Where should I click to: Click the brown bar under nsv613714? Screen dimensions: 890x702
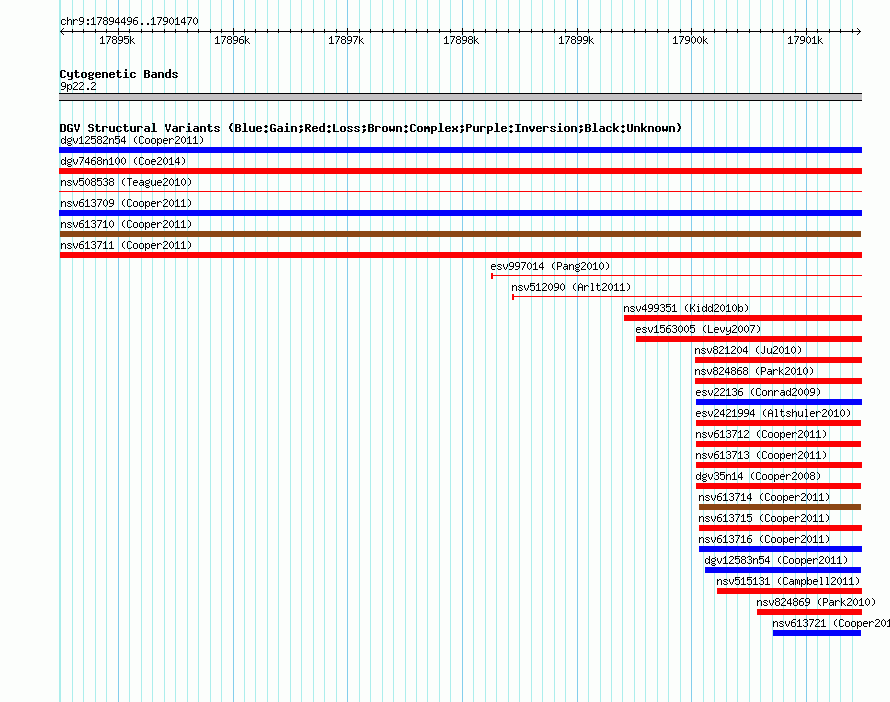(x=780, y=507)
